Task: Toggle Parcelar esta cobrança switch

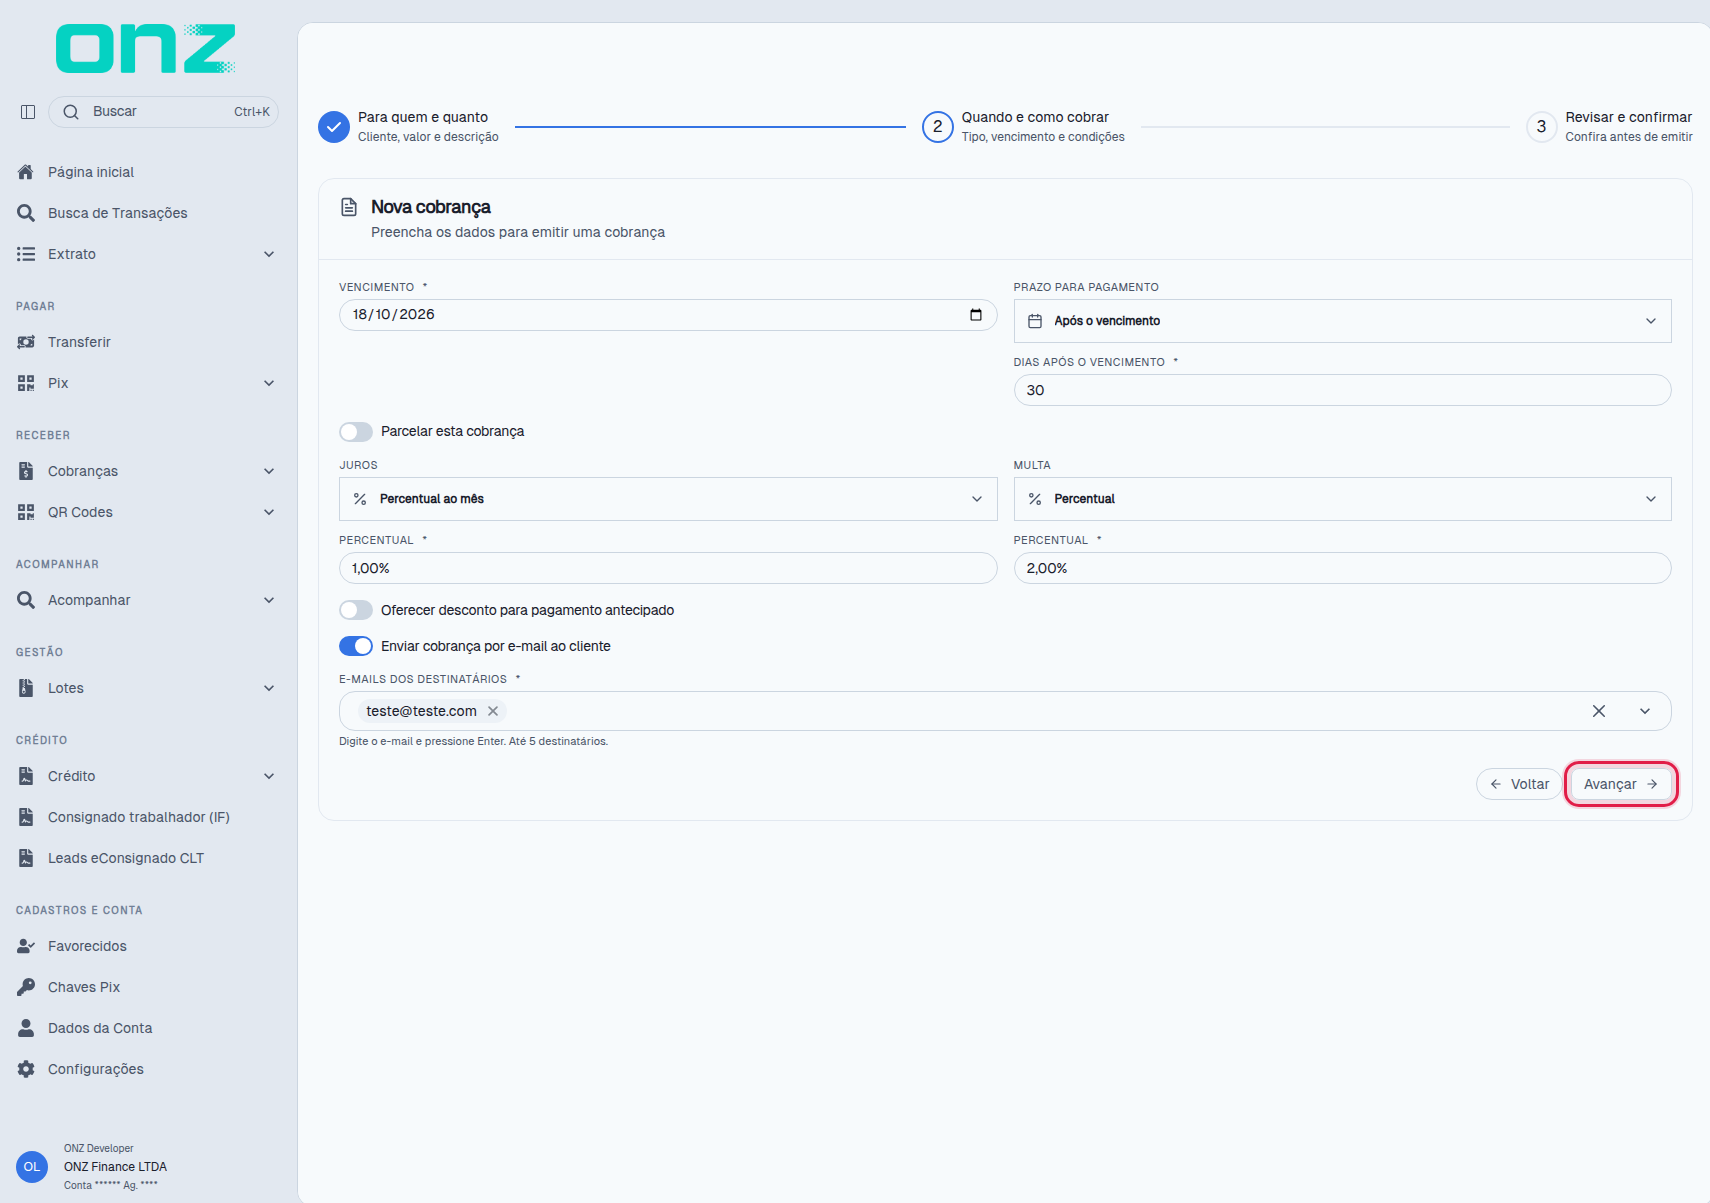Action: [356, 432]
